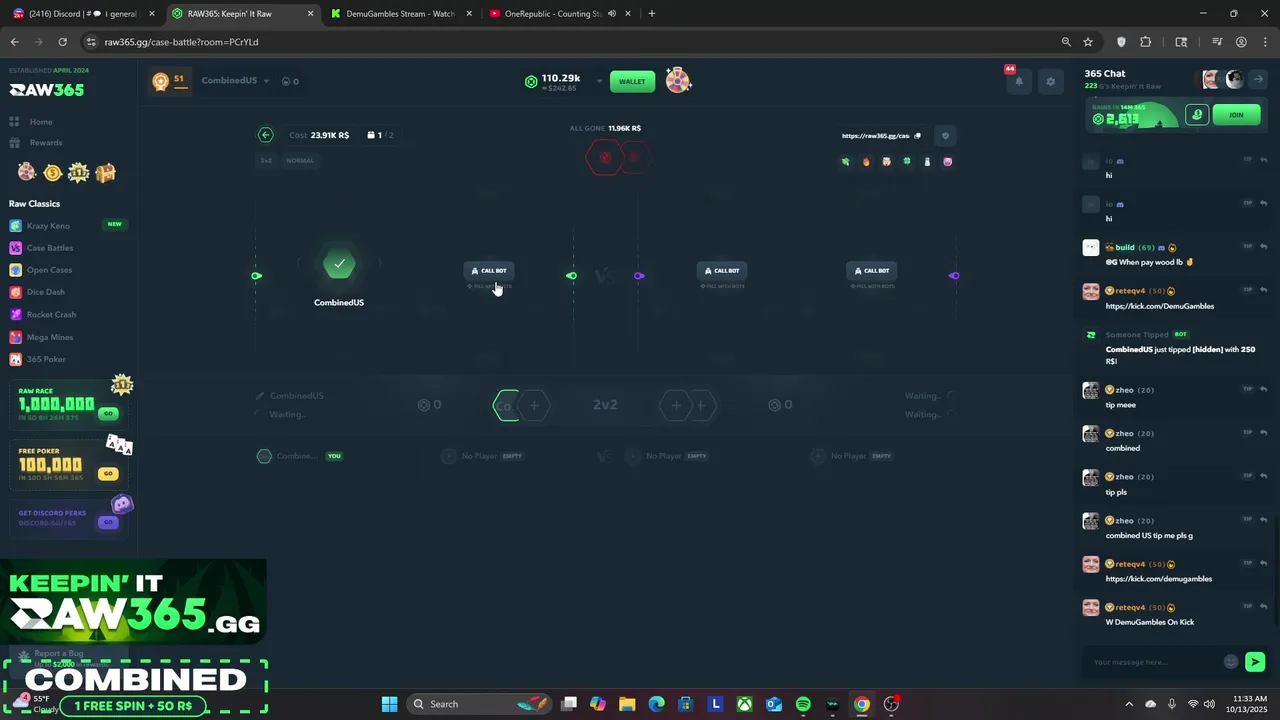Viewport: 1280px width, 720px height.
Task: Click the spin wheel icon beside Wallet
Action: [x=678, y=81]
